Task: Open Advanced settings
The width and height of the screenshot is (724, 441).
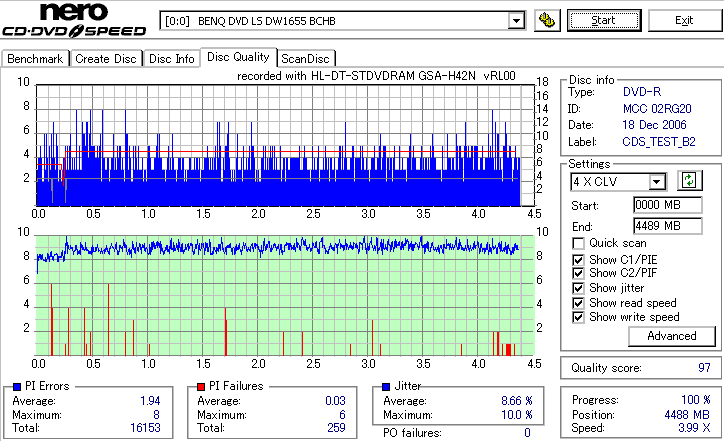Action: [671, 336]
